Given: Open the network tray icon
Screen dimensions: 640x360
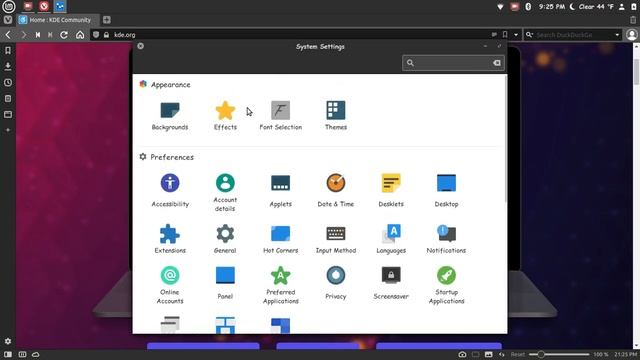Looking at the screenshot, I should 500,7.
